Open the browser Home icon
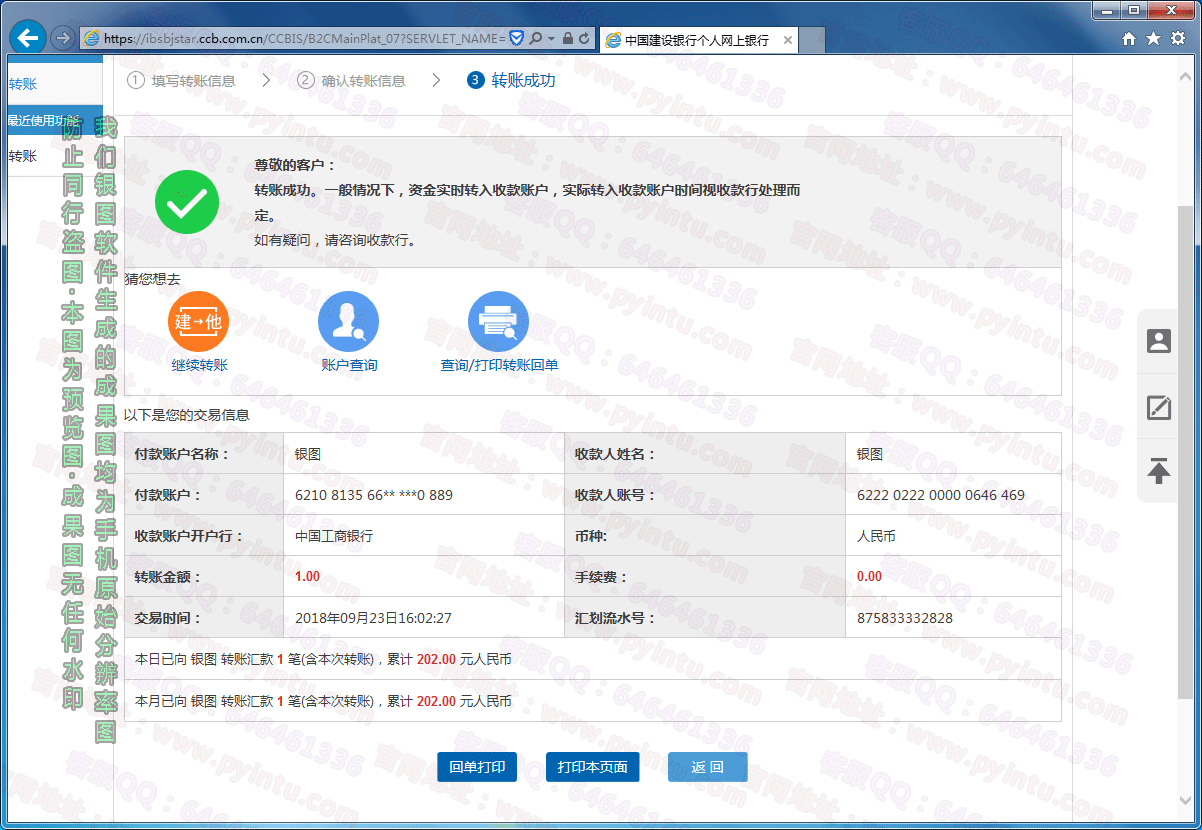The image size is (1202, 830). click(1129, 39)
